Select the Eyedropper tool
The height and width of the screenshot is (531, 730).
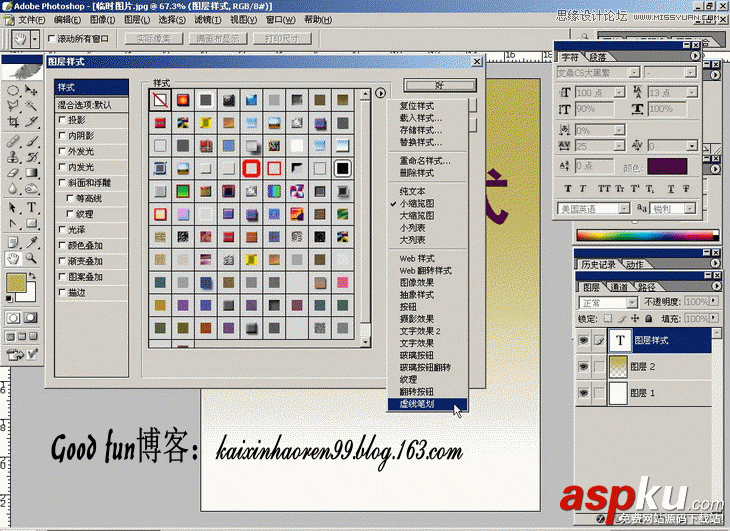click(31, 242)
